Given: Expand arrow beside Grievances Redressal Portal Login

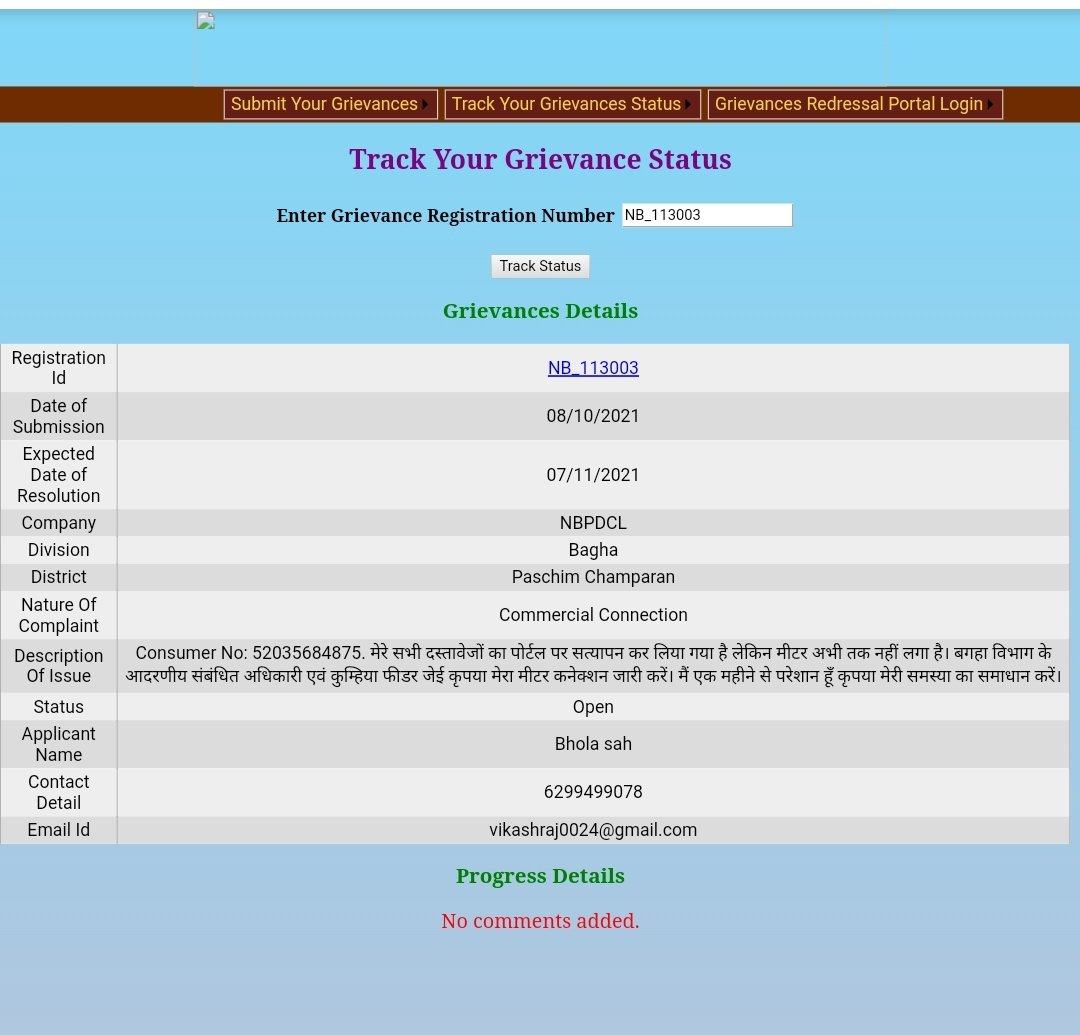Looking at the screenshot, I should click(x=990, y=104).
